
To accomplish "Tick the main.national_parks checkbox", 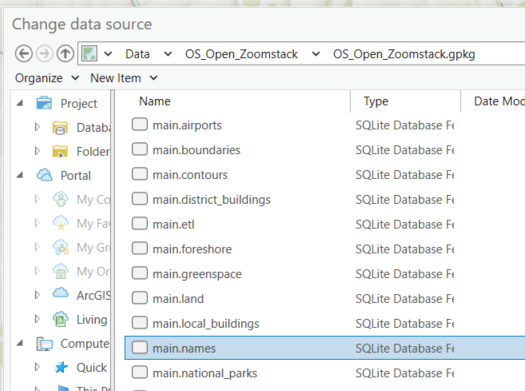I will pos(140,372).
